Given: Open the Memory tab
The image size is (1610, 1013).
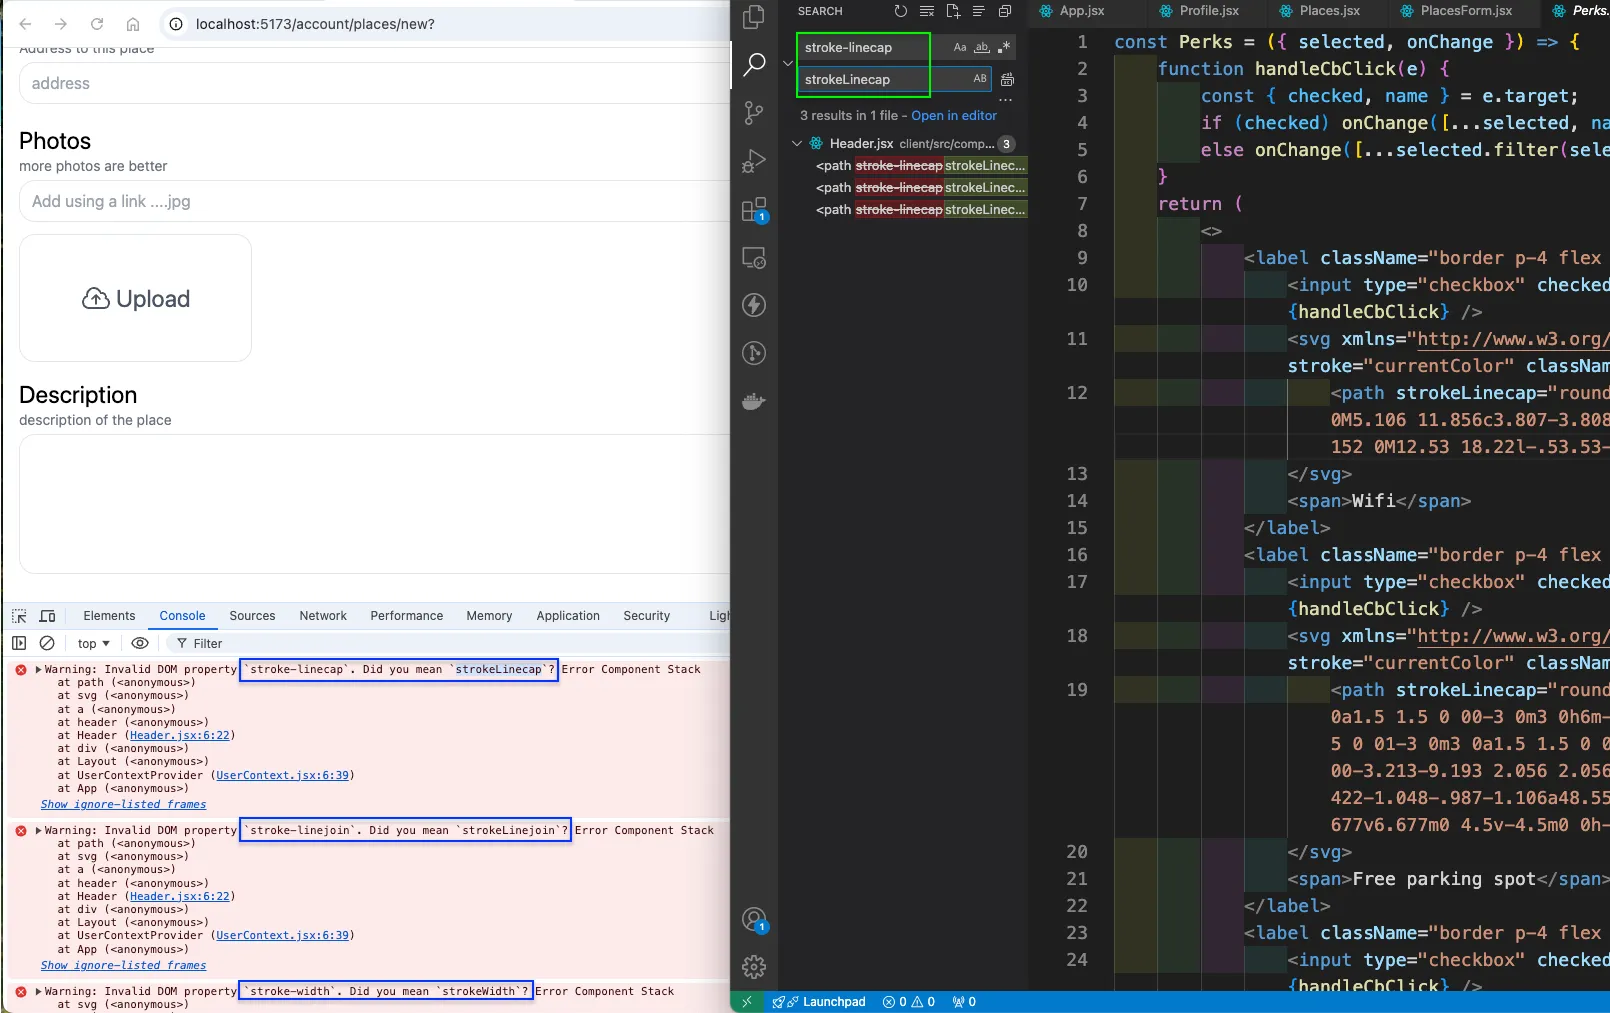Looking at the screenshot, I should point(489,616).
